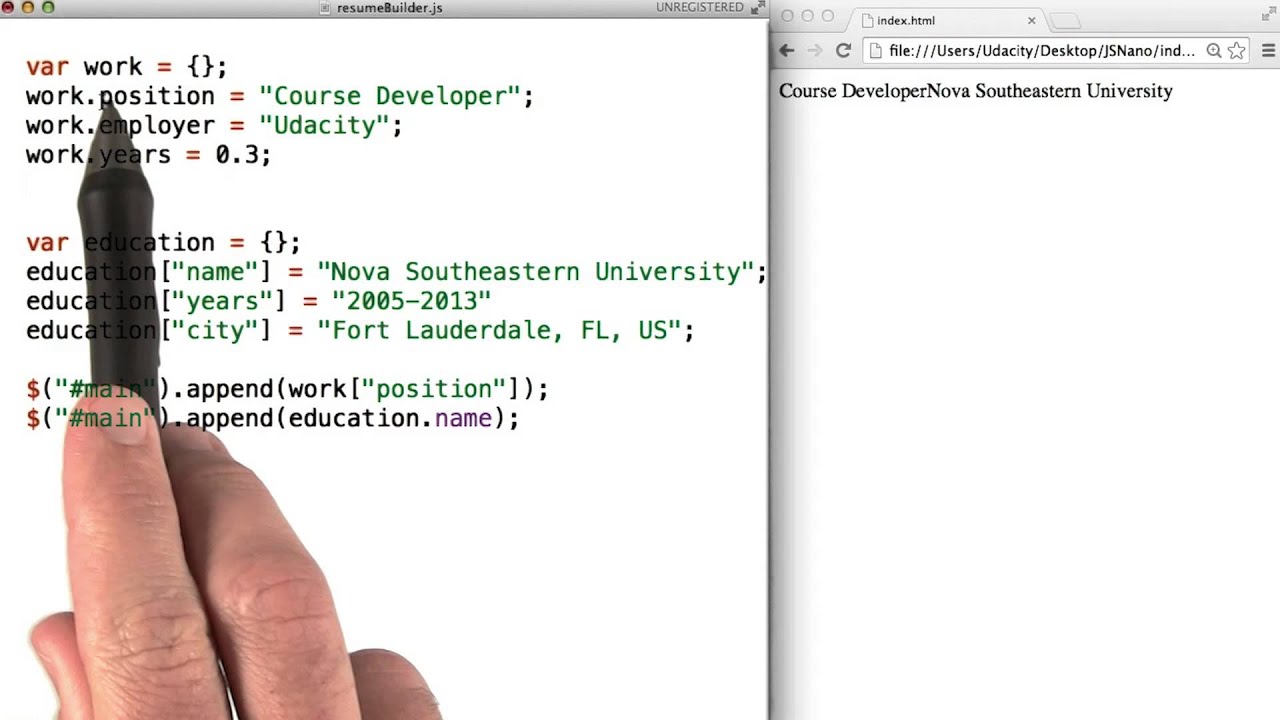Go forward in the Chrome window
The image size is (1280, 720).
coord(815,51)
